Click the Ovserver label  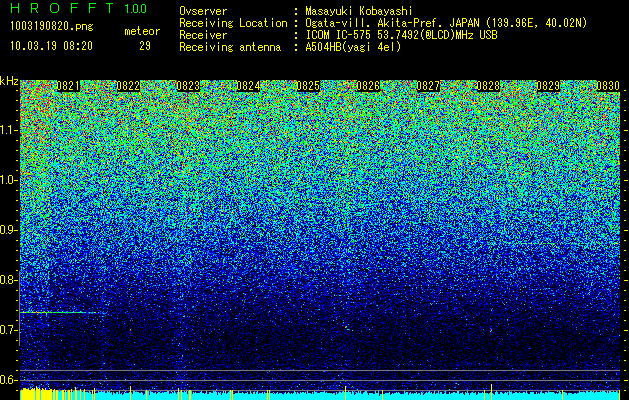(203, 11)
